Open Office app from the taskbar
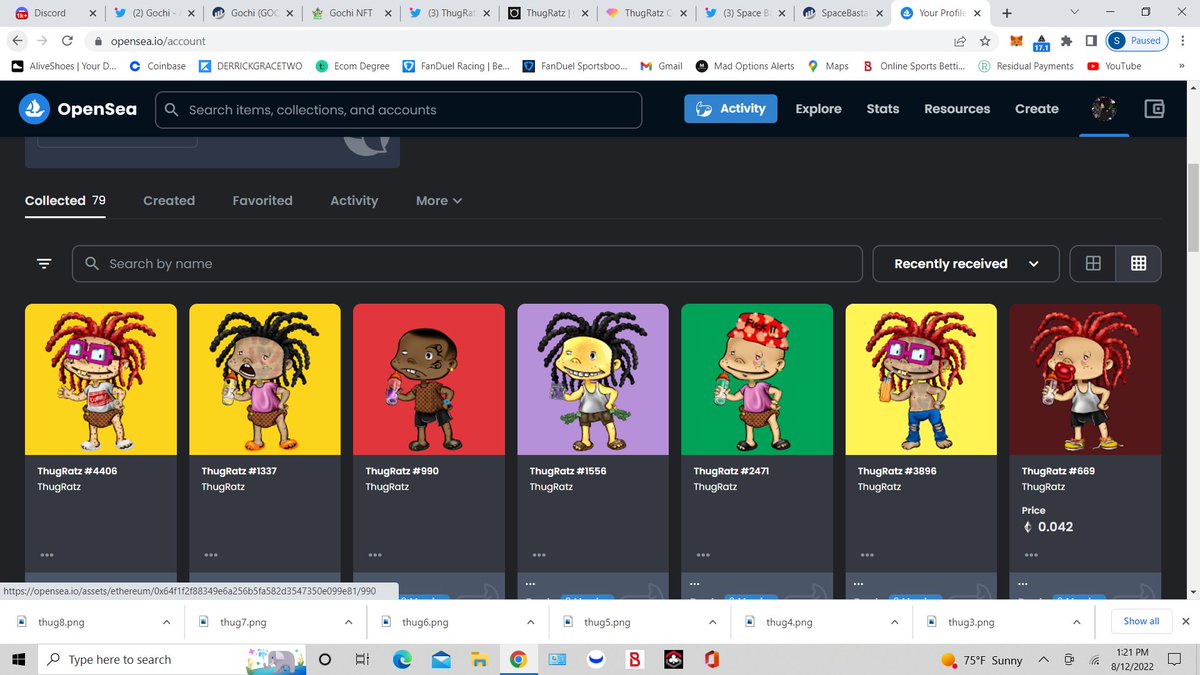Screen dimensions: 1200x675 pos(711,659)
